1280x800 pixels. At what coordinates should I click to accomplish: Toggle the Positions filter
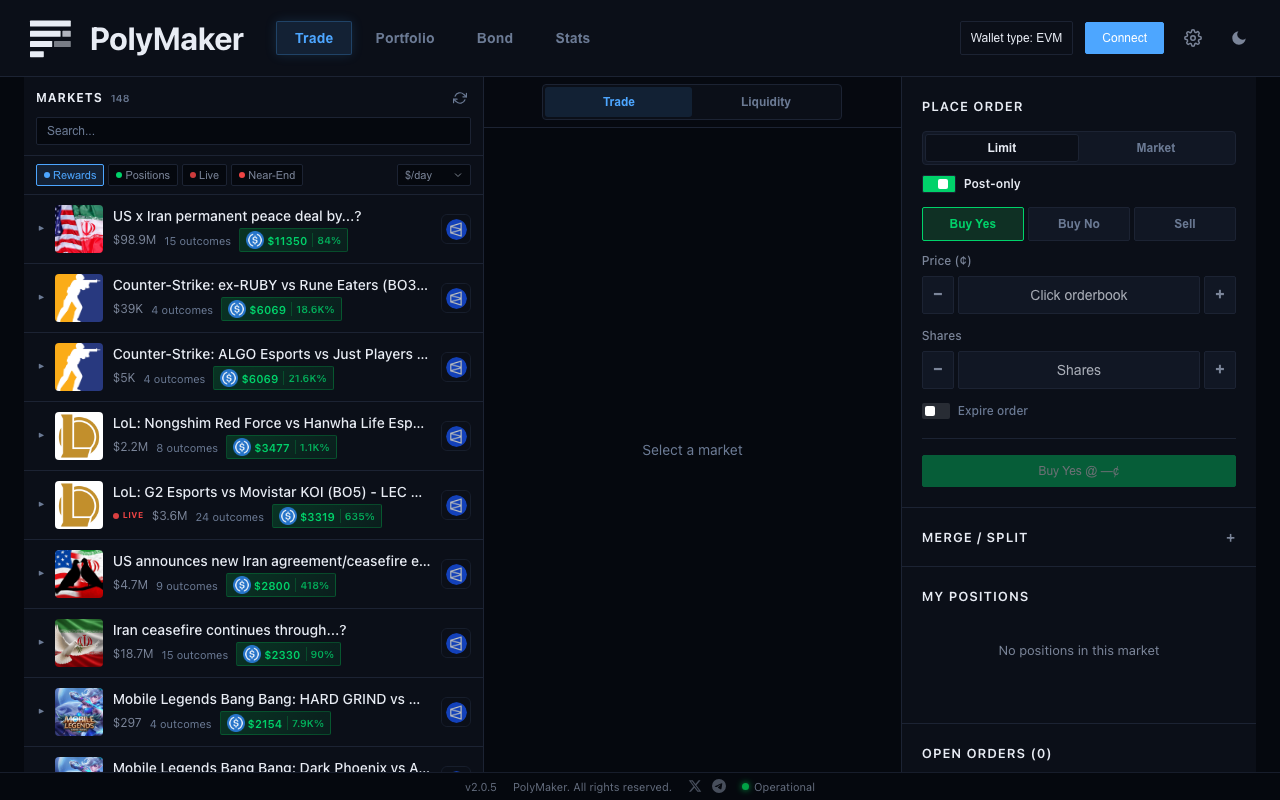coord(143,175)
